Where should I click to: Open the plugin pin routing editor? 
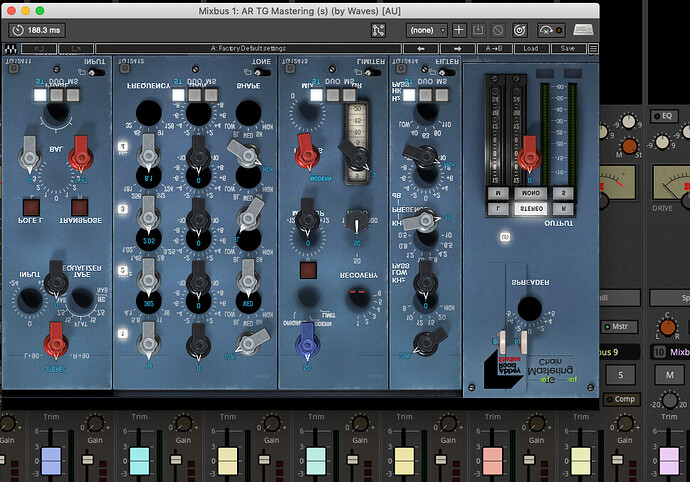(379, 30)
